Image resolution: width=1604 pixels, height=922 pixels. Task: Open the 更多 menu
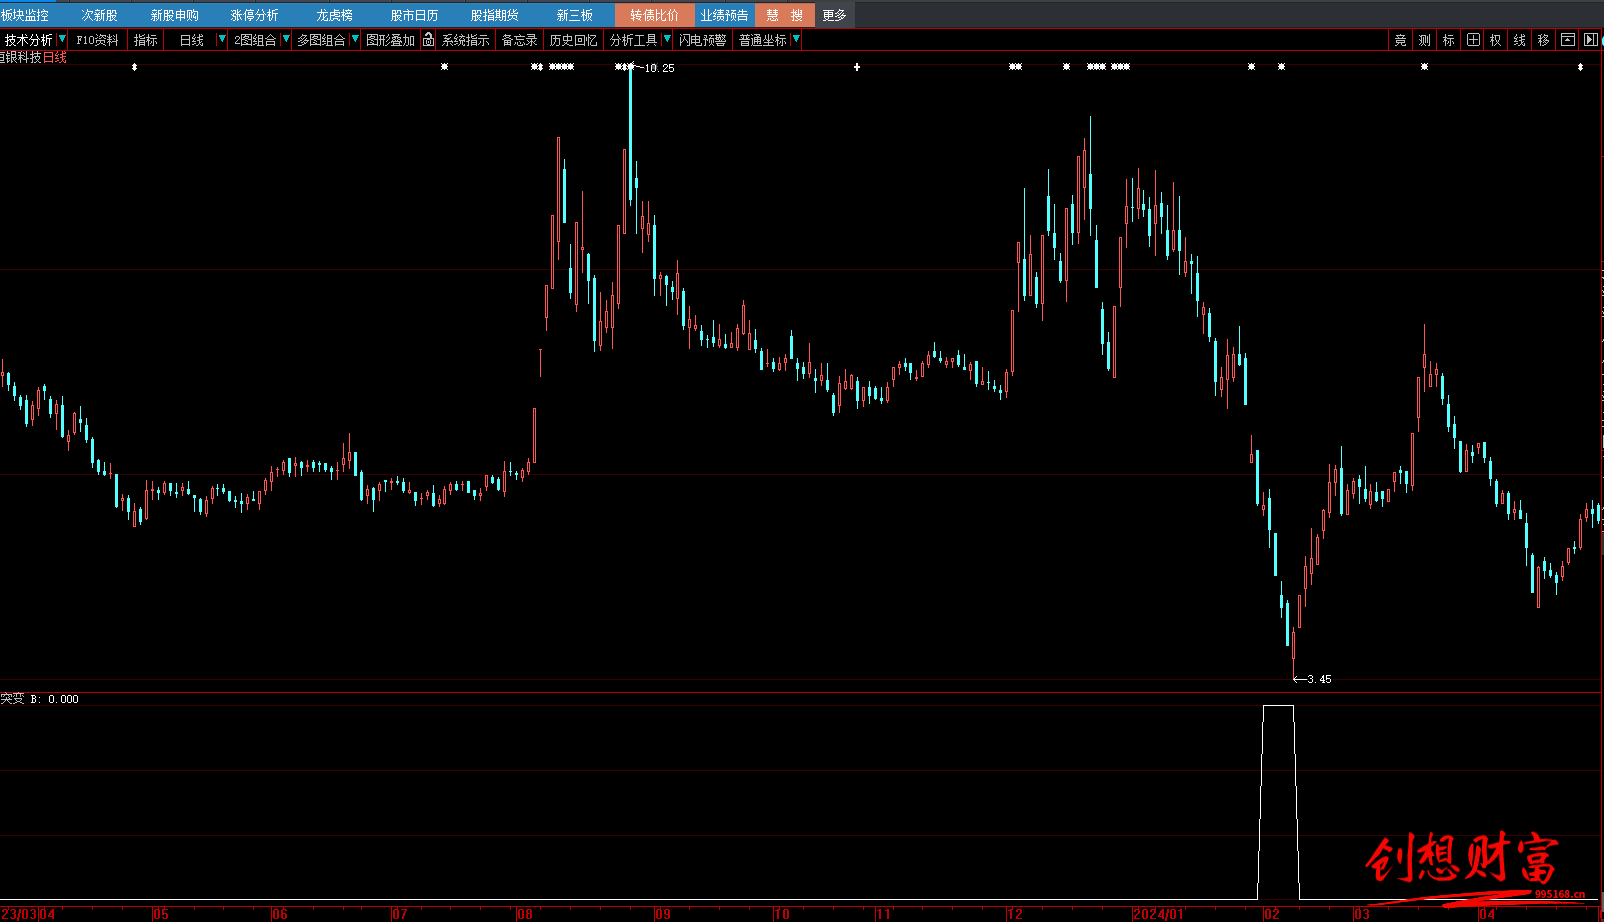834,15
